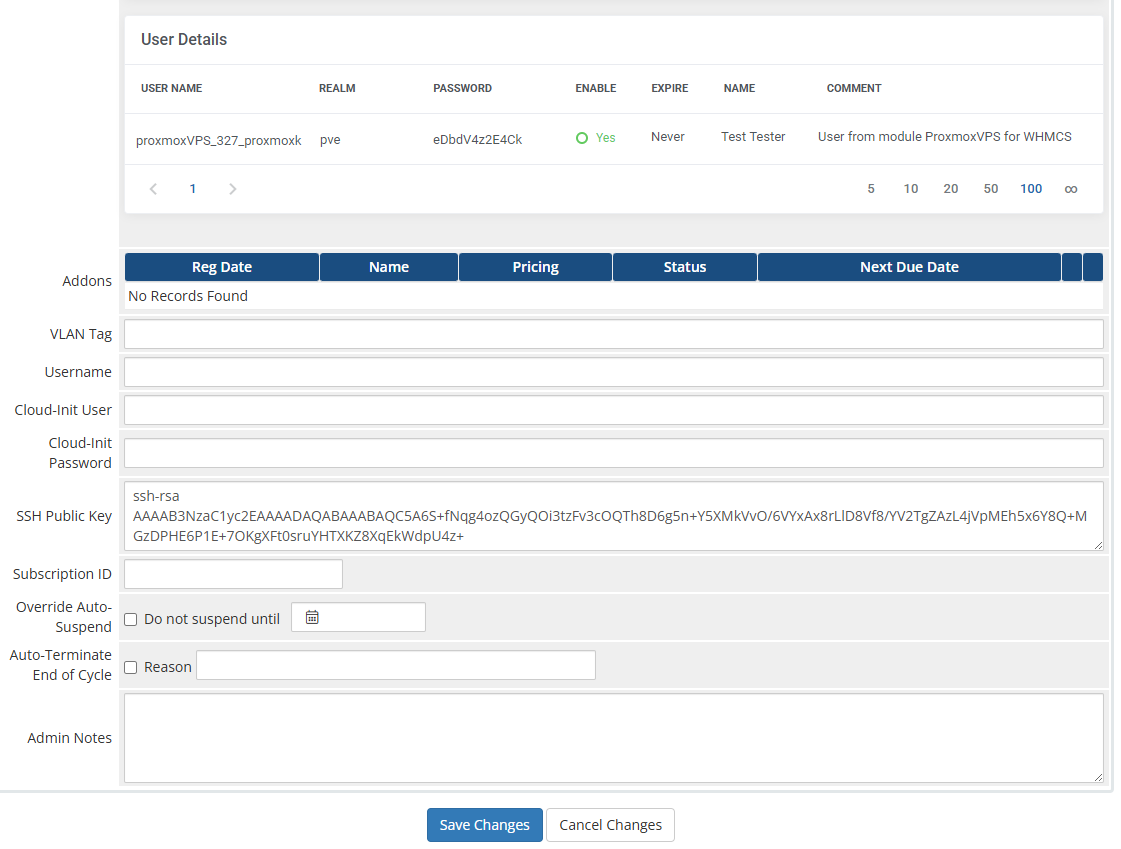
Task: Click the green Enable status circle
Action: point(582,138)
